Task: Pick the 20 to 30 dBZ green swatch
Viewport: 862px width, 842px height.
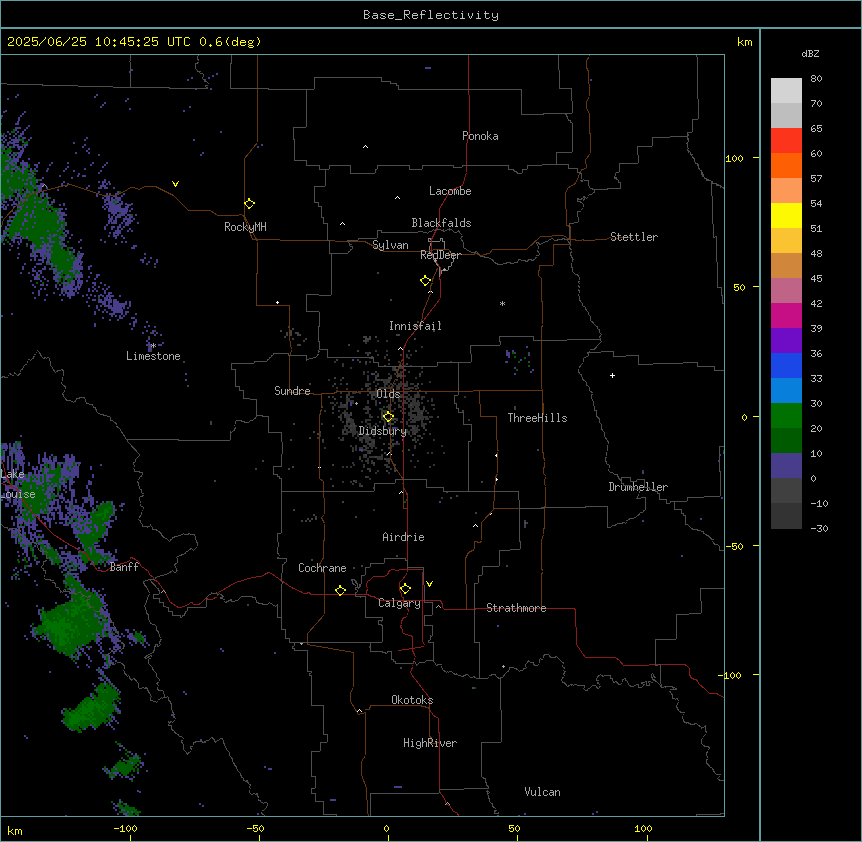Action: click(786, 416)
